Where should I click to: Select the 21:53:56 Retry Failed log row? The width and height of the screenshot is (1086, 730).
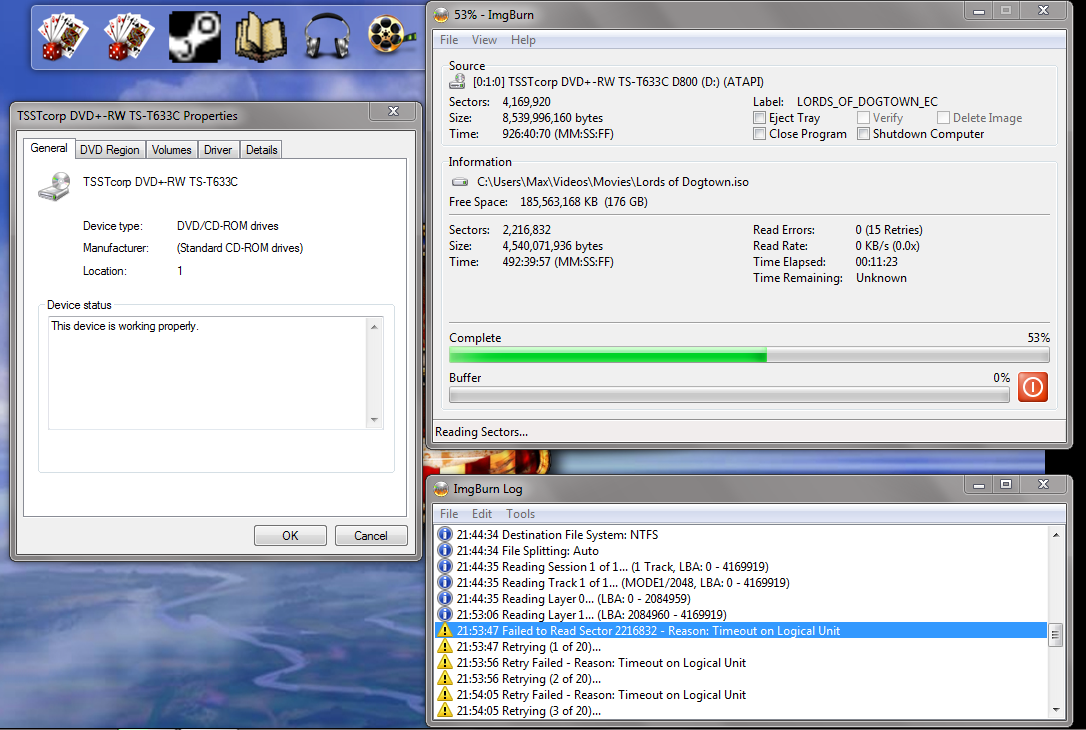(740, 663)
